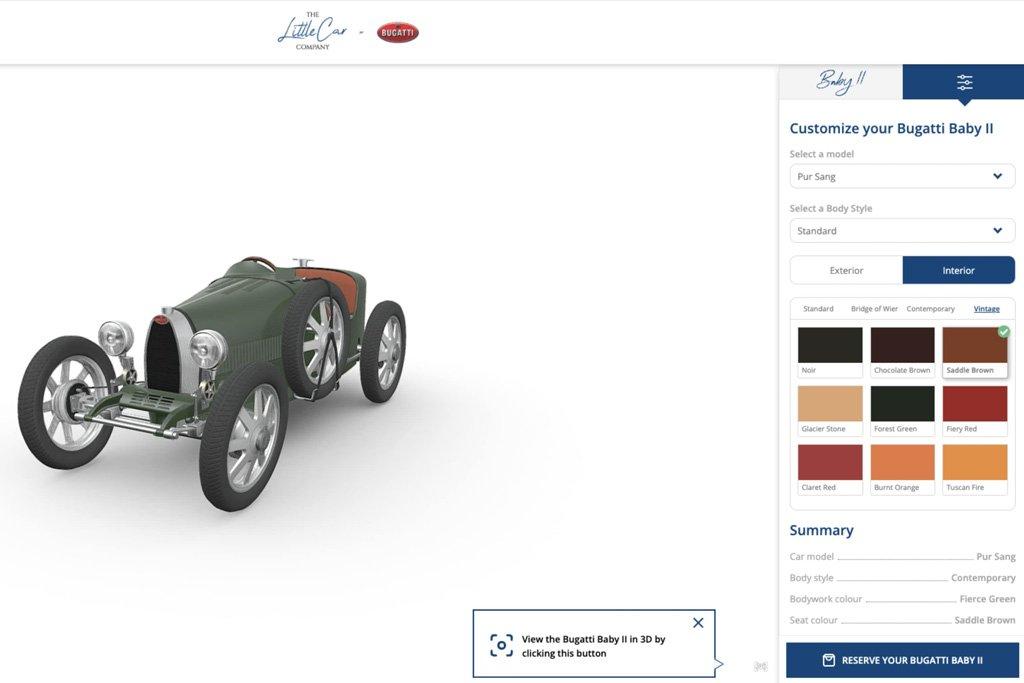The image size is (1024, 683).
Task: Click Reserve Your Bugatti Baby II
Action: click(x=902, y=660)
